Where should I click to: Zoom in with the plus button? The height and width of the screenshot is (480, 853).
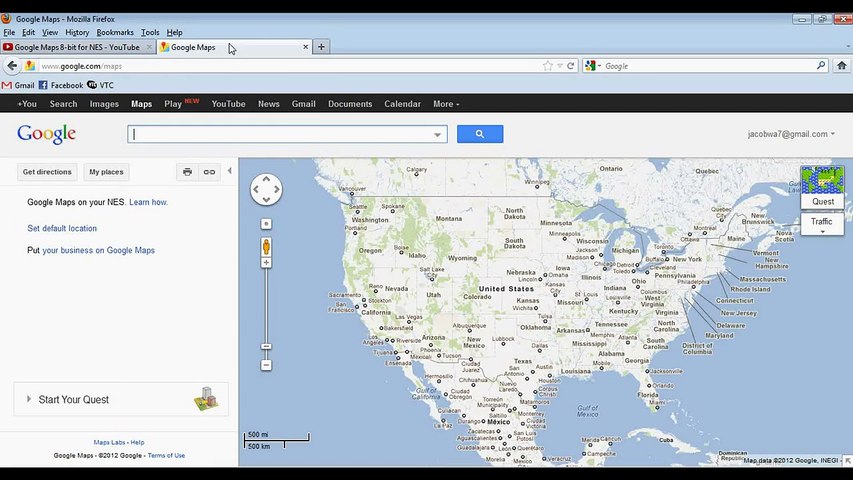(x=266, y=263)
